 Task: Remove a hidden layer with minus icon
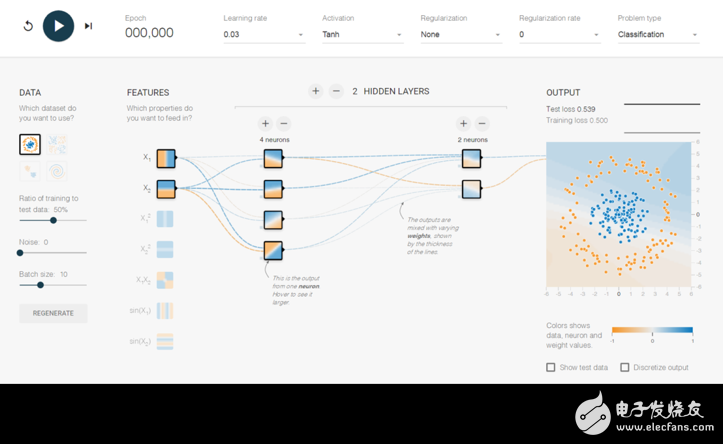click(336, 91)
